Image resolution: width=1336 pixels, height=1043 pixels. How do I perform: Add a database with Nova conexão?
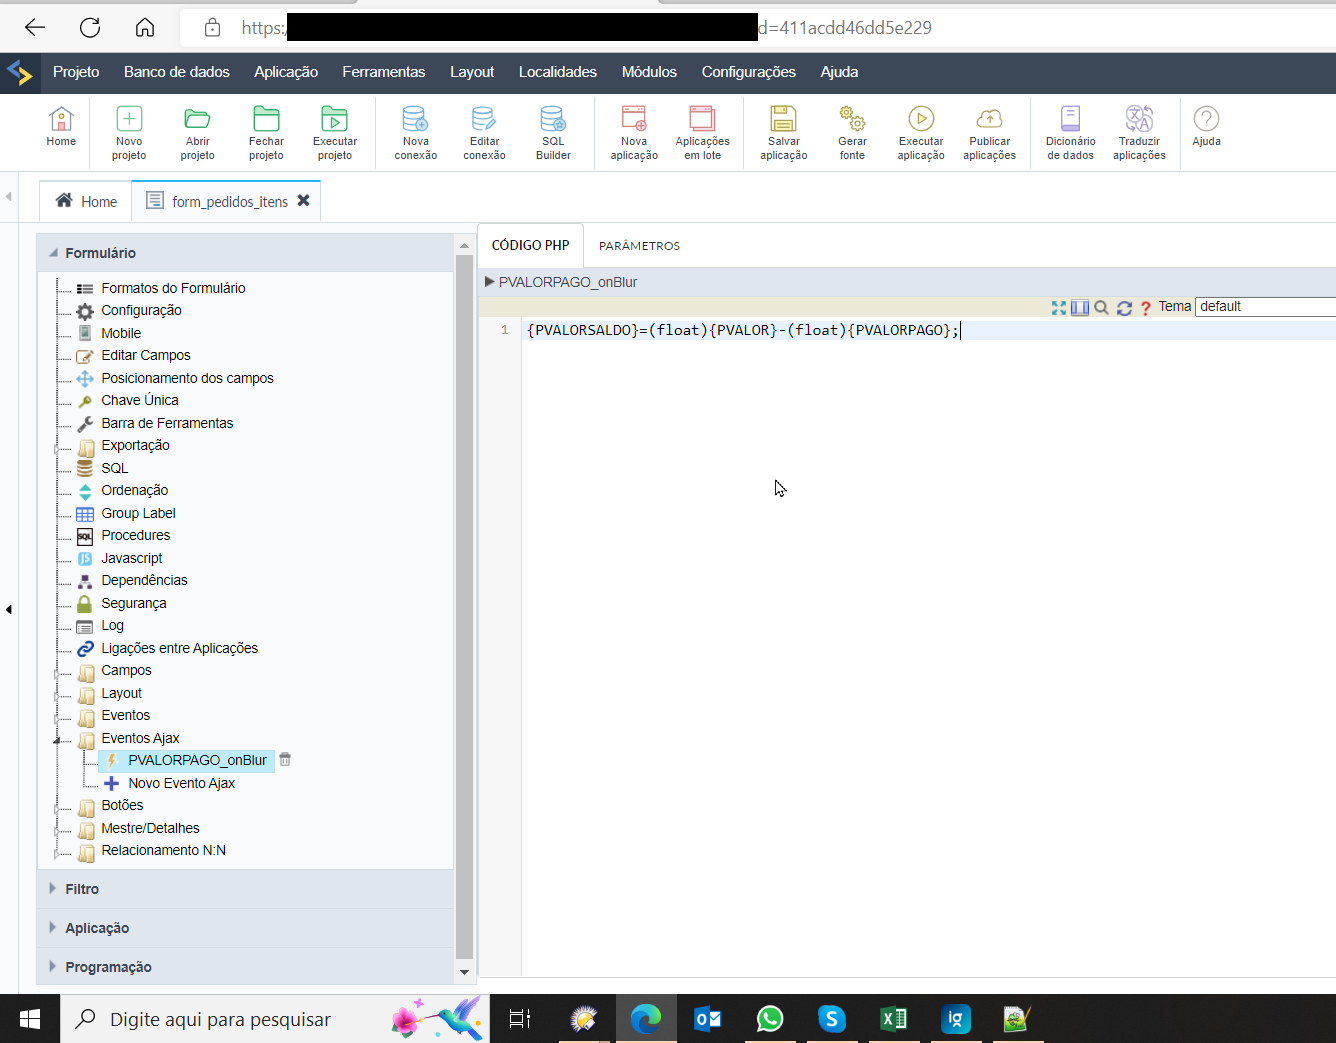point(416,133)
